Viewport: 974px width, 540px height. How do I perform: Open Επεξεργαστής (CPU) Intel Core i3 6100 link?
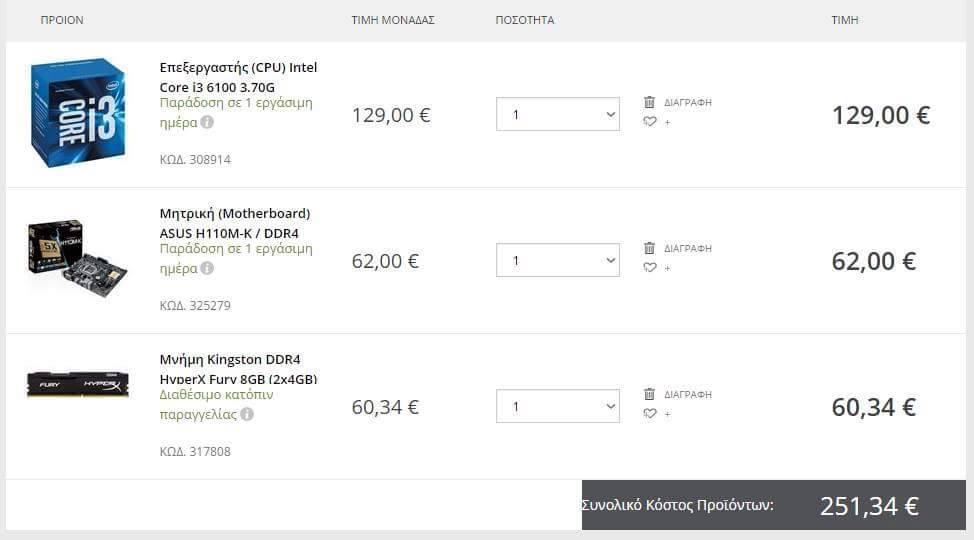pos(238,77)
